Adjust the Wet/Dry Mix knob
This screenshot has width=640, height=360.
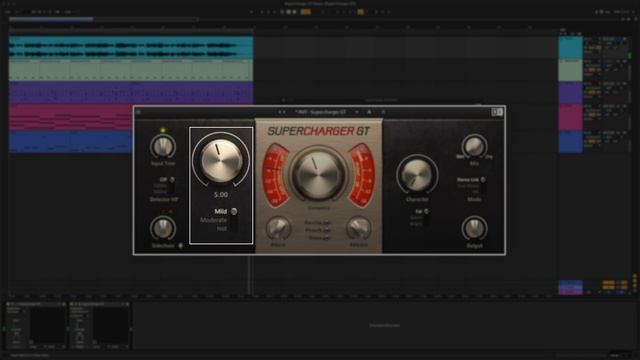474,146
